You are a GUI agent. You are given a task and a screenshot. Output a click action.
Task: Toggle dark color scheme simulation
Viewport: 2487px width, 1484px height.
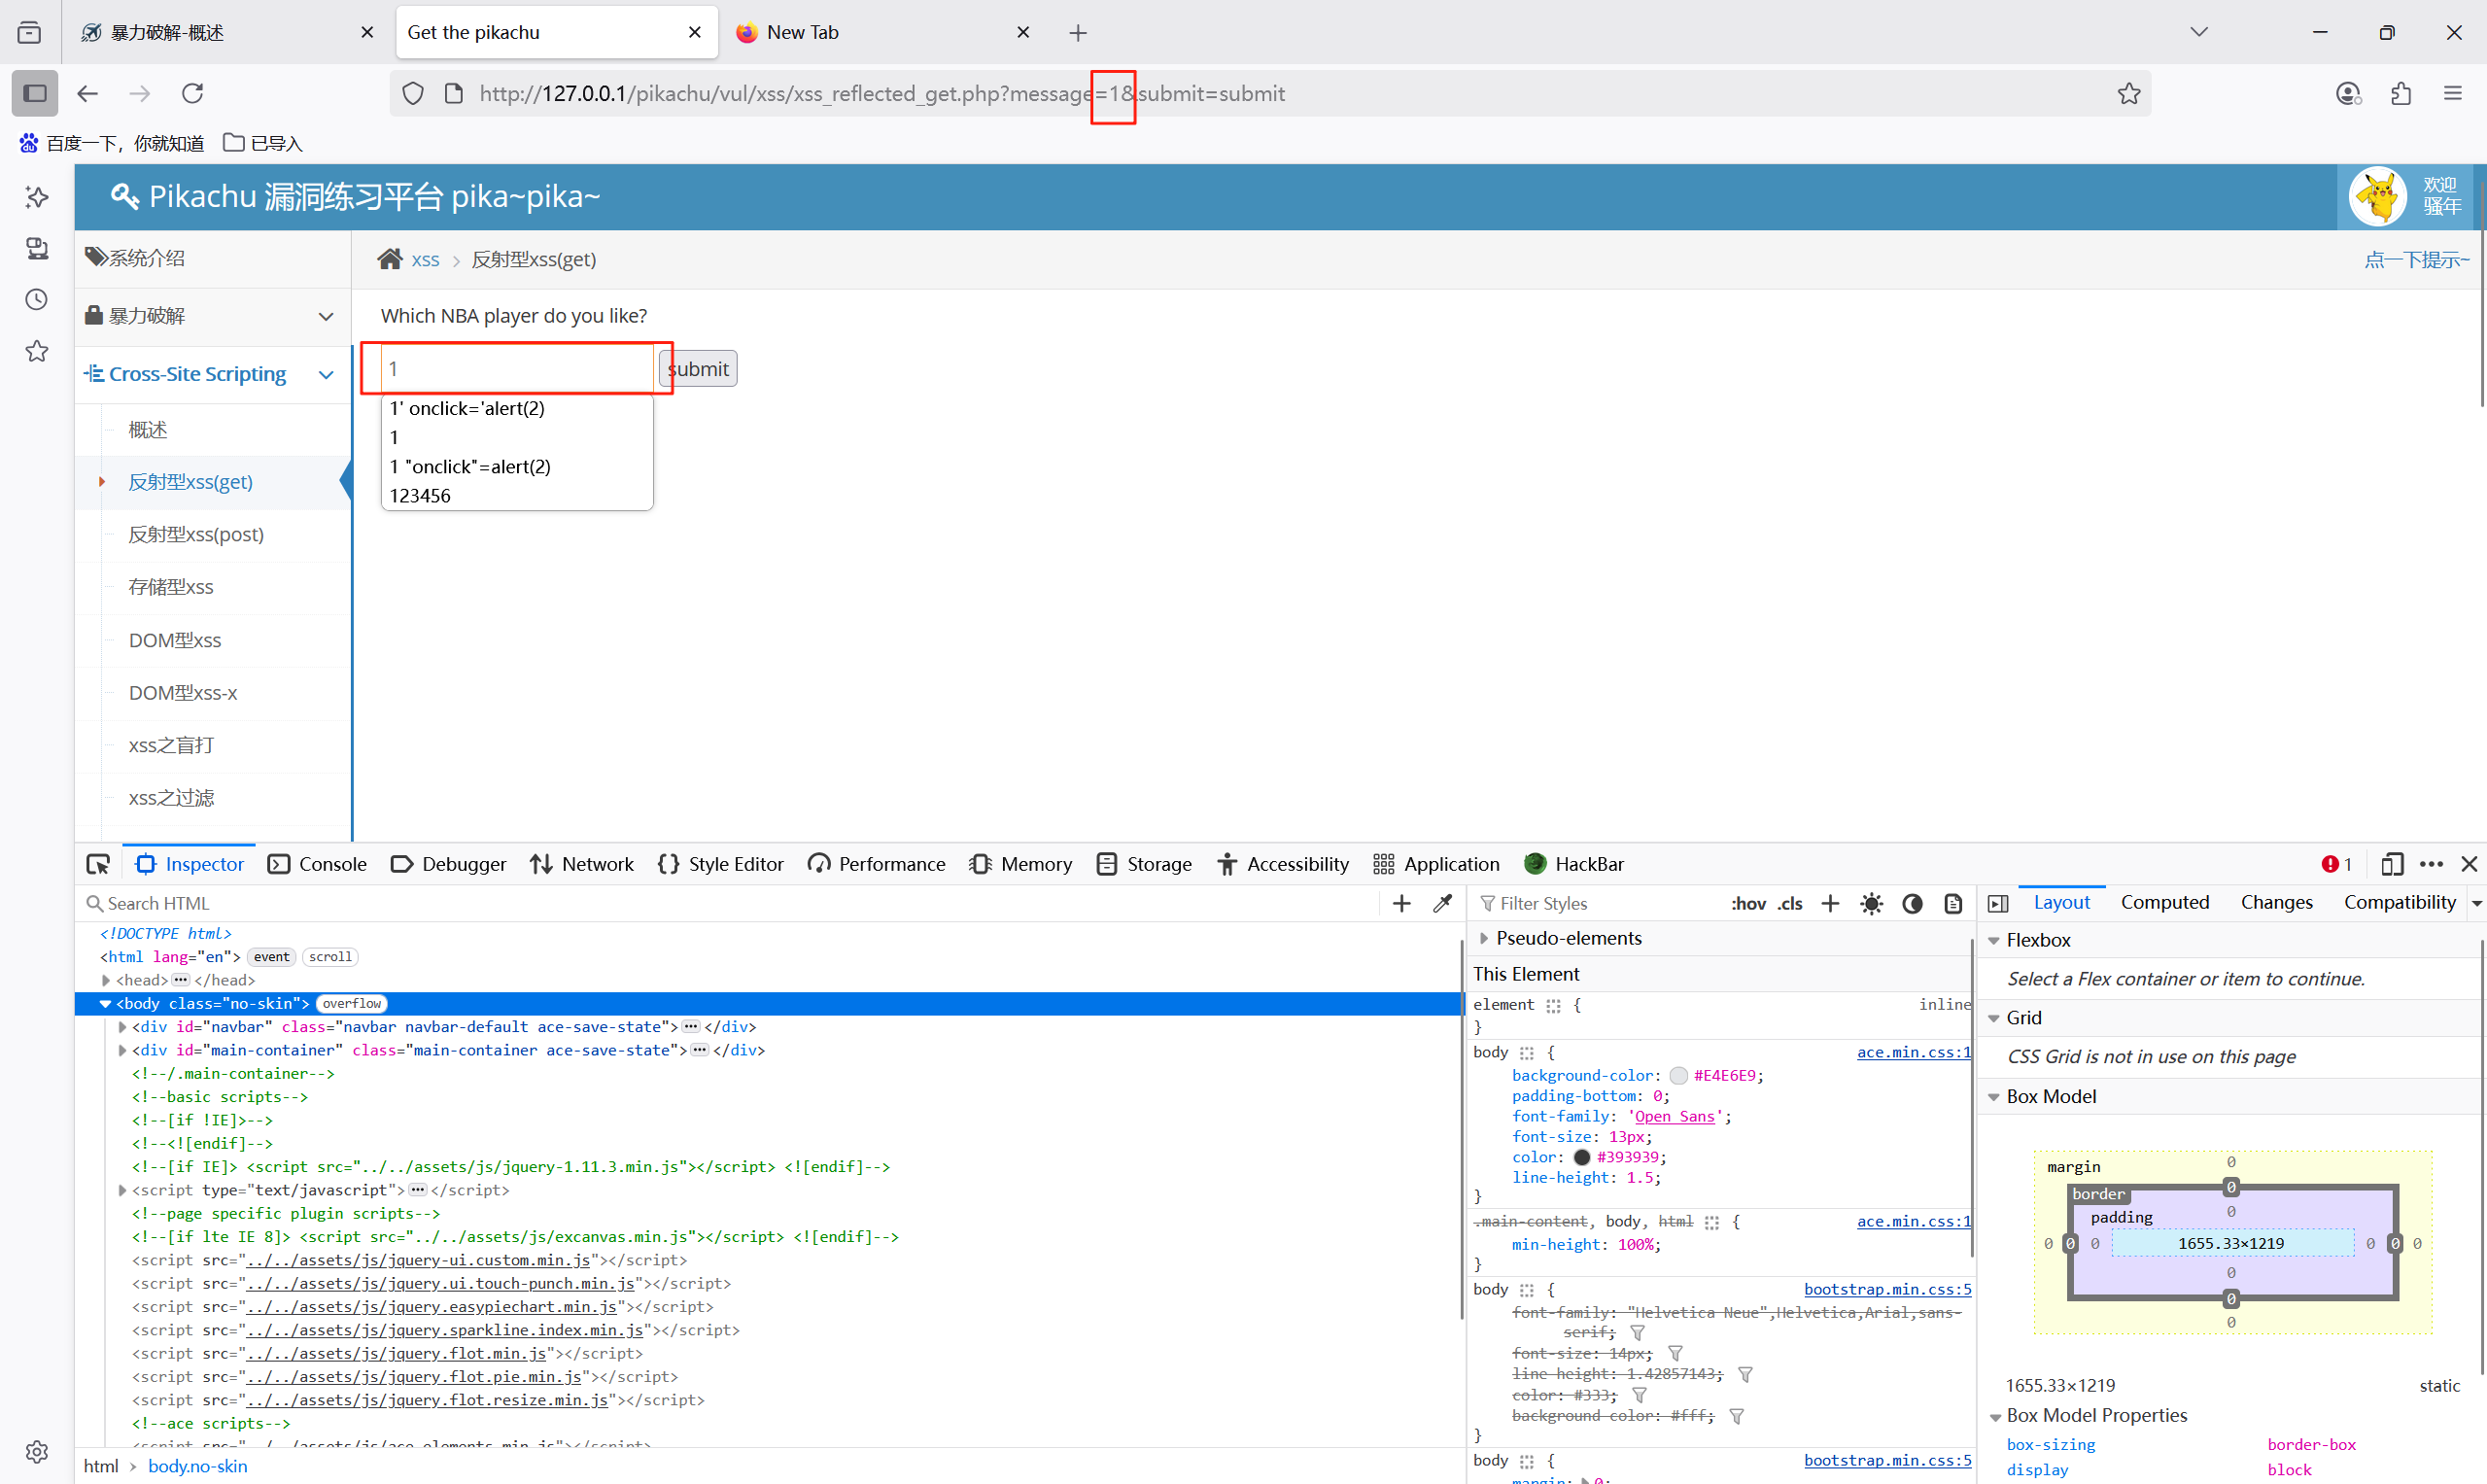pyautogui.click(x=1912, y=903)
